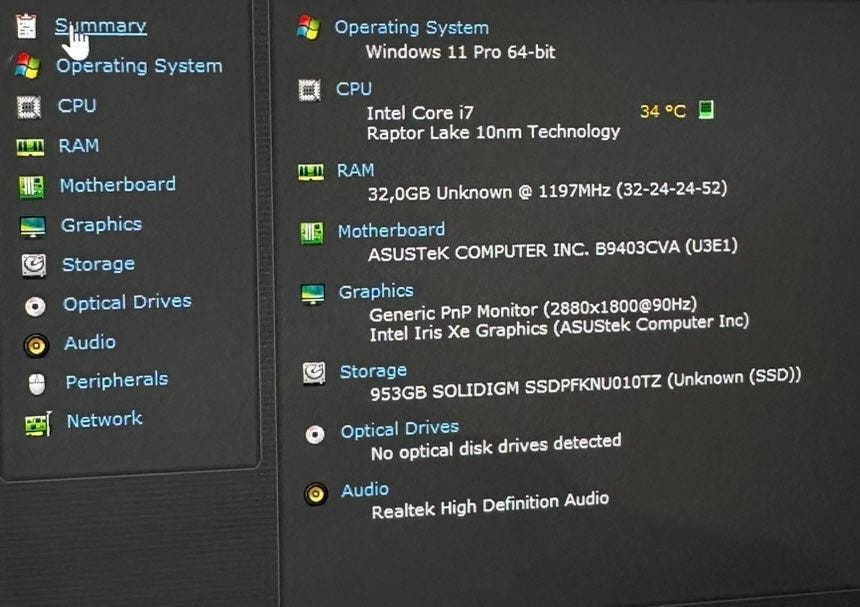Click the Motherboard icon in sidebar
Image resolution: width=860 pixels, height=607 pixels.
click(x=31, y=187)
